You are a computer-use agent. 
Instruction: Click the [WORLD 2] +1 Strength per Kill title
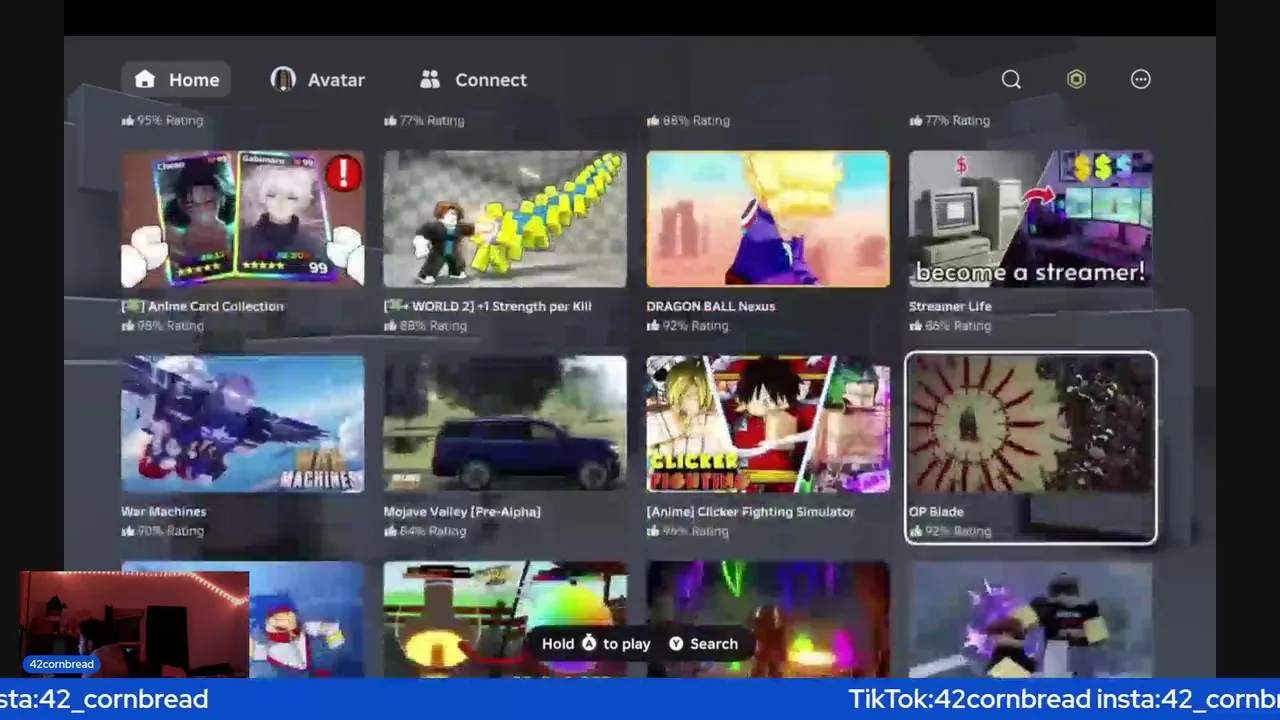coord(488,306)
